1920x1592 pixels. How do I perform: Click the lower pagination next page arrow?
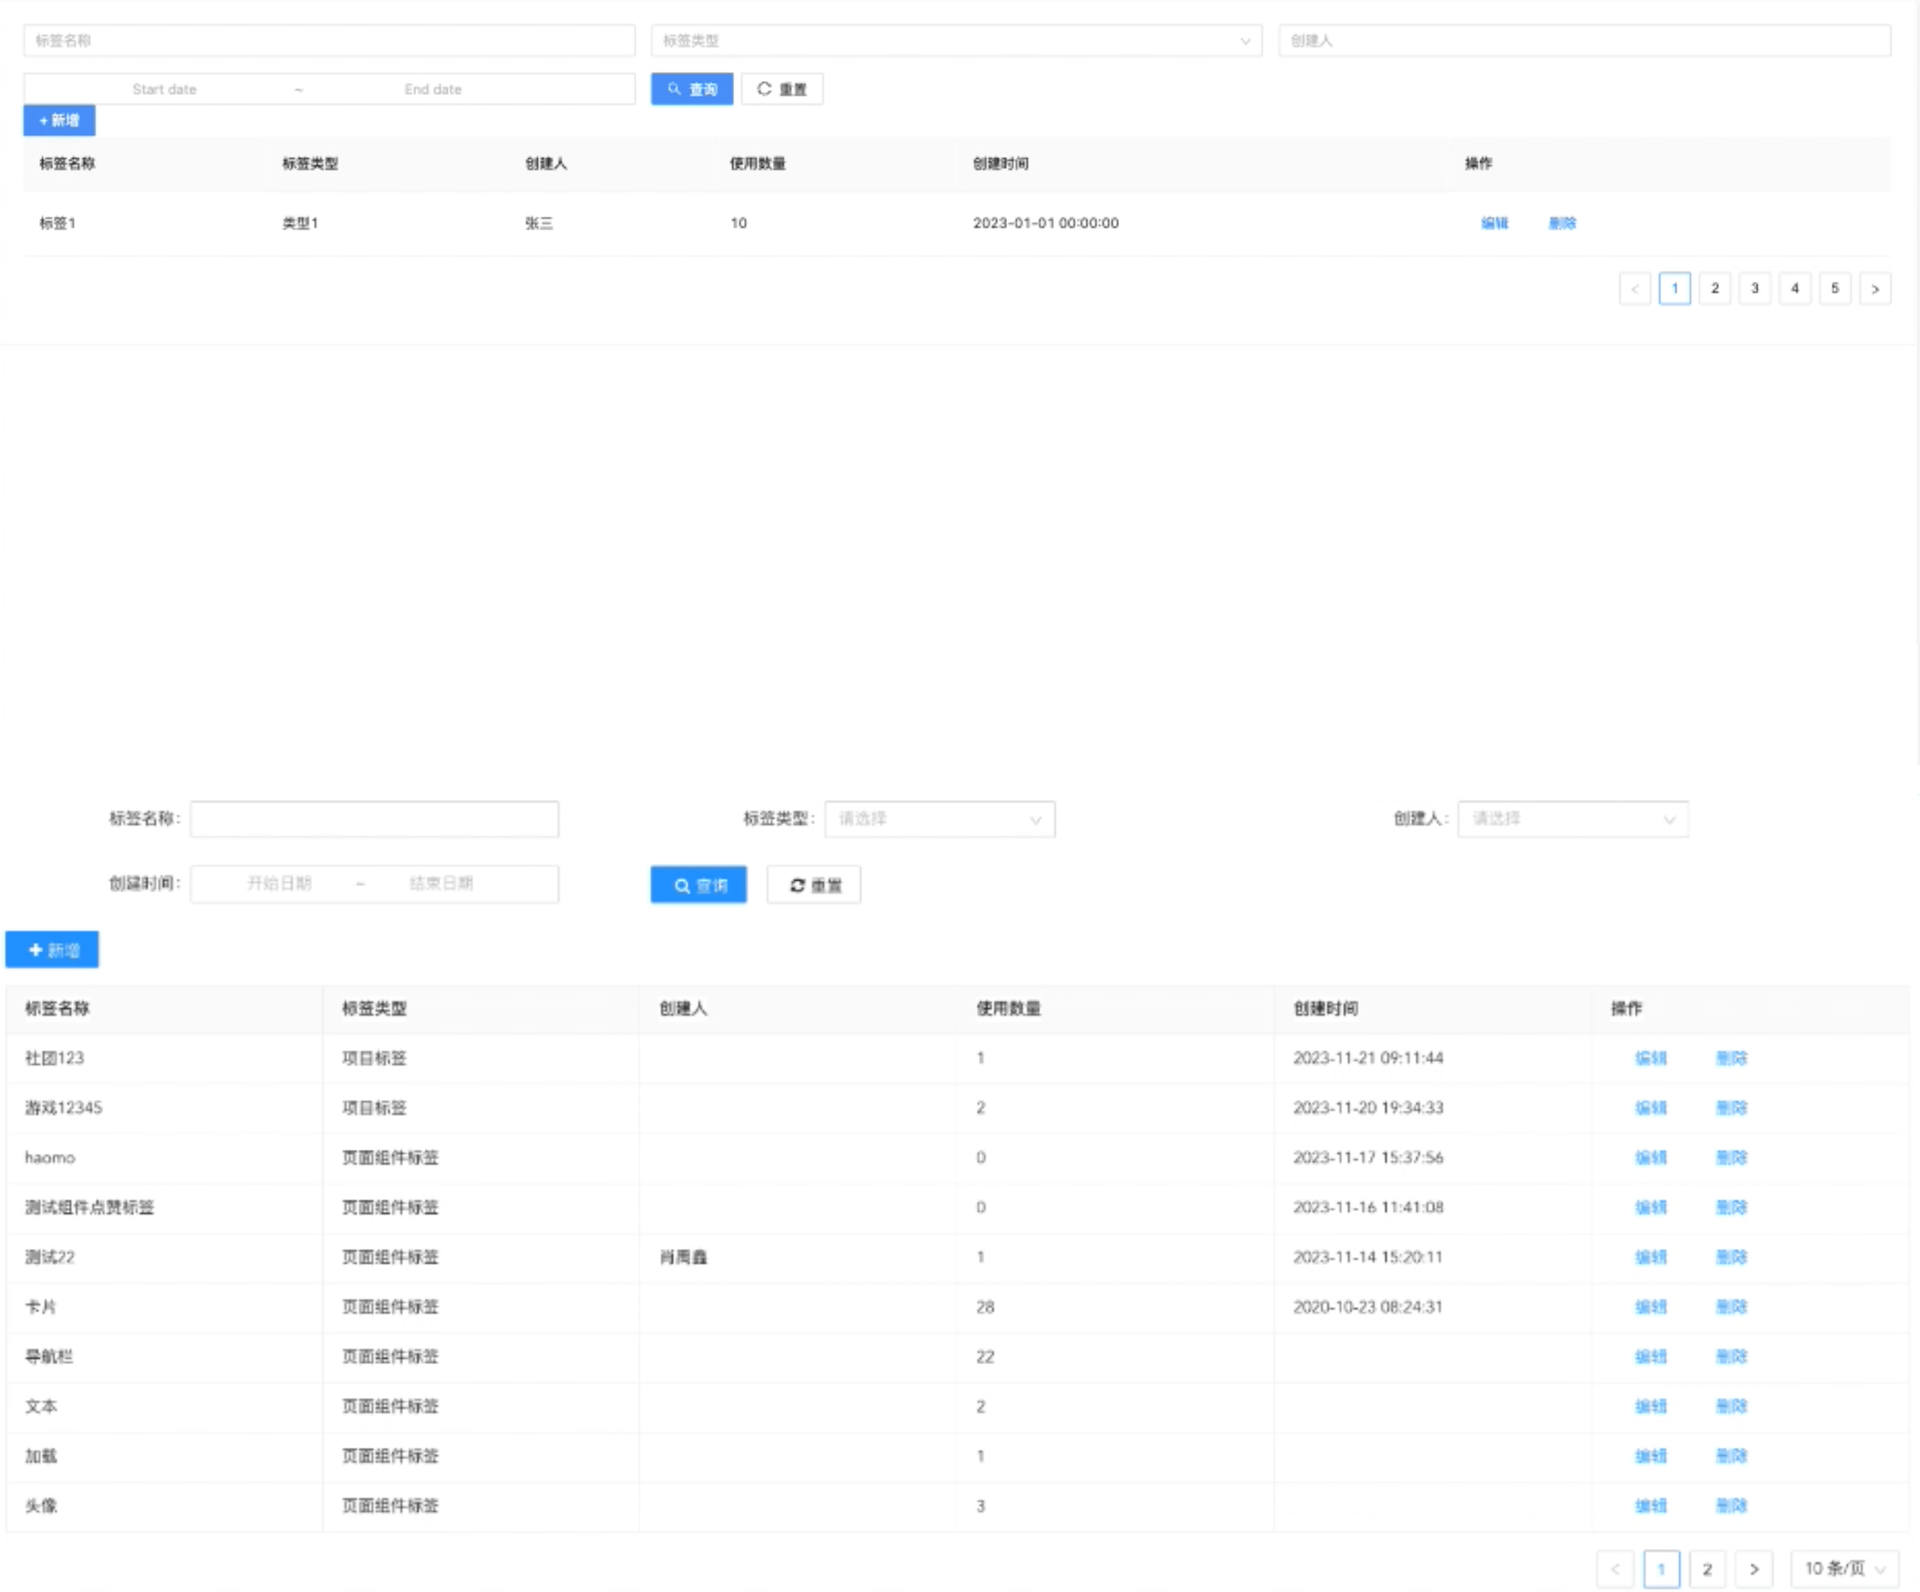pyautogui.click(x=1753, y=1568)
